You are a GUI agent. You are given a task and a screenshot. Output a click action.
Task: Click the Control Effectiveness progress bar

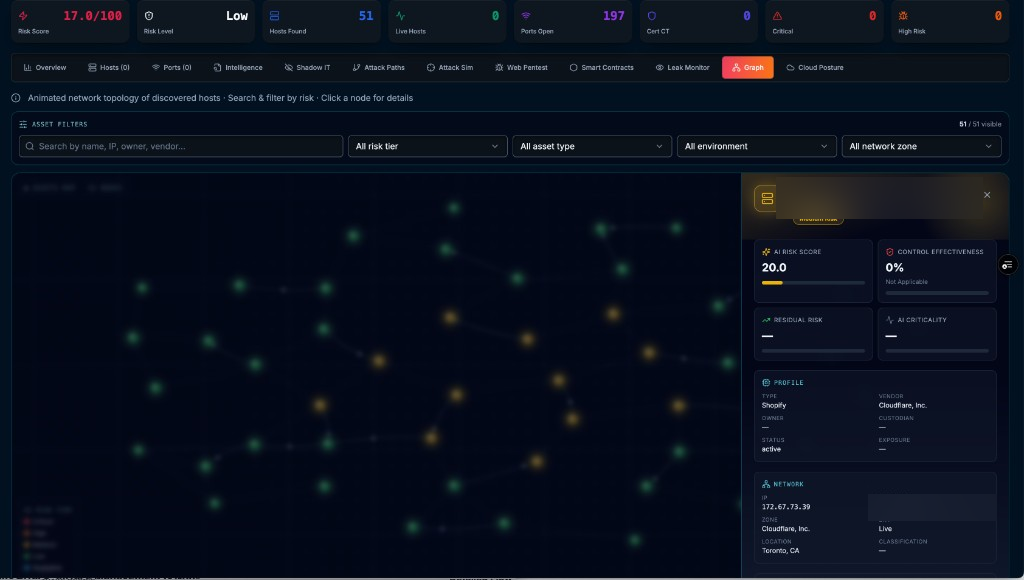click(937, 293)
